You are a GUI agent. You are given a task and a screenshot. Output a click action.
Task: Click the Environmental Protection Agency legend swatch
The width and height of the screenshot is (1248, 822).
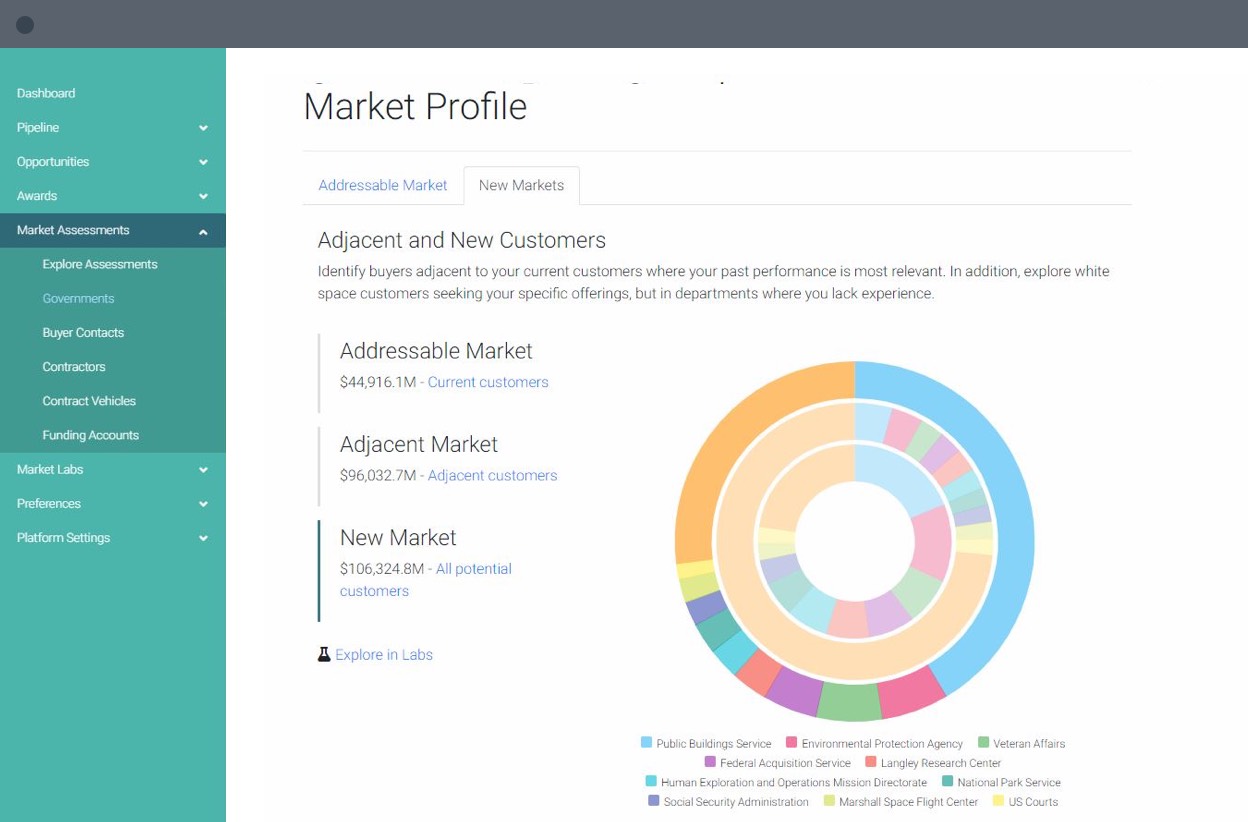pyautogui.click(x=792, y=743)
